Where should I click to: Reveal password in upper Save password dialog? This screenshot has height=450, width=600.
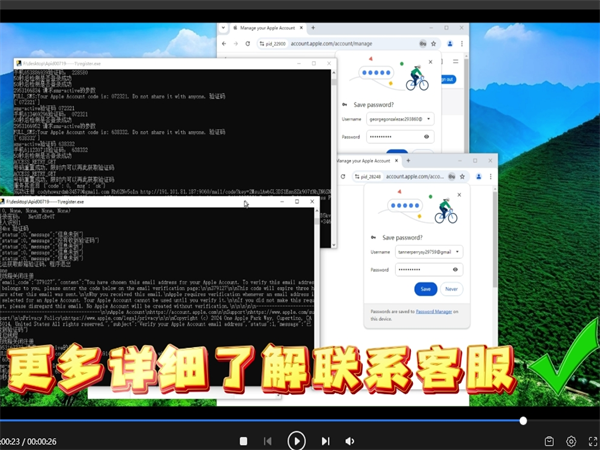coord(427,136)
